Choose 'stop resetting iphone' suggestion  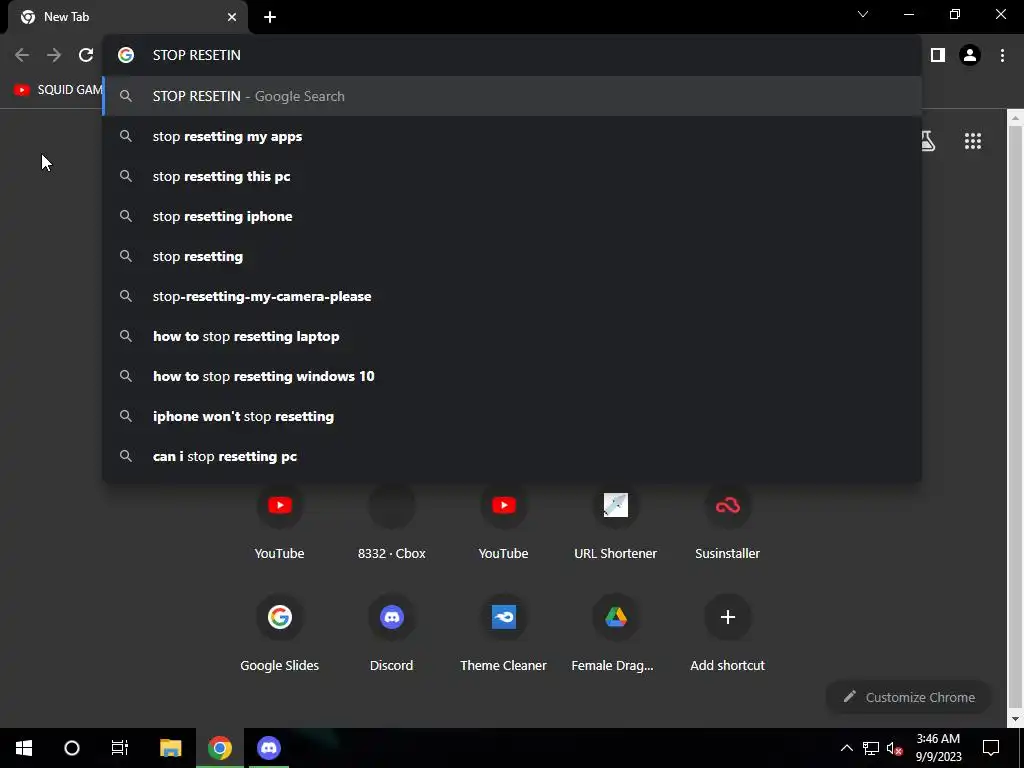pos(512,216)
